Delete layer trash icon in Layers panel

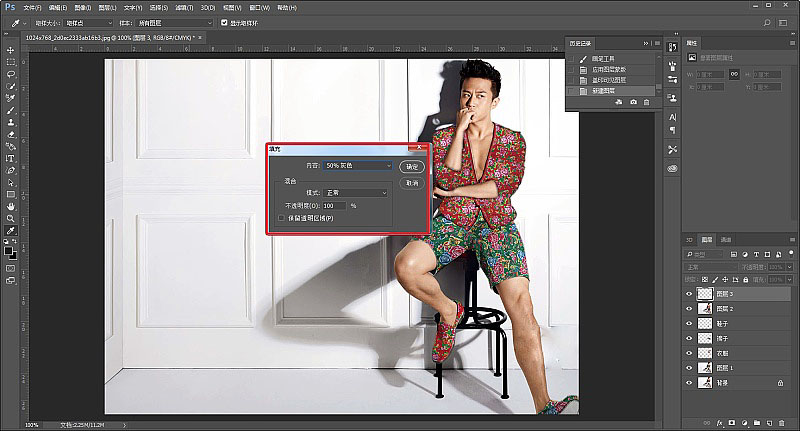pos(782,423)
